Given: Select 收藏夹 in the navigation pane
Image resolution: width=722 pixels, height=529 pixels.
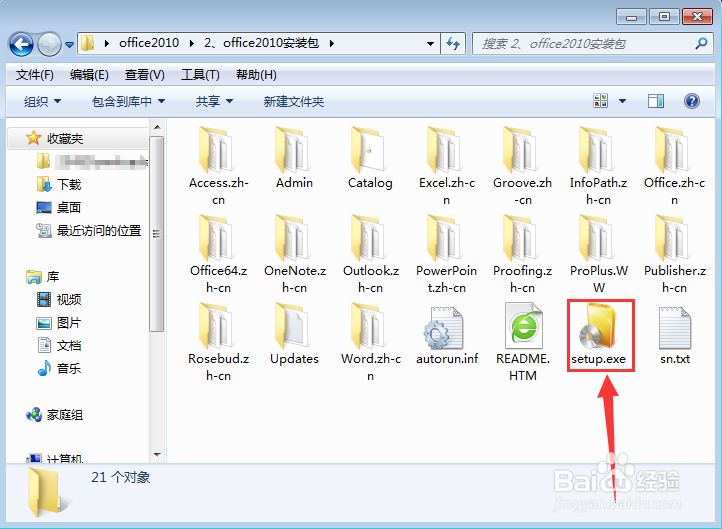Looking at the screenshot, I should pyautogui.click(x=64, y=139).
